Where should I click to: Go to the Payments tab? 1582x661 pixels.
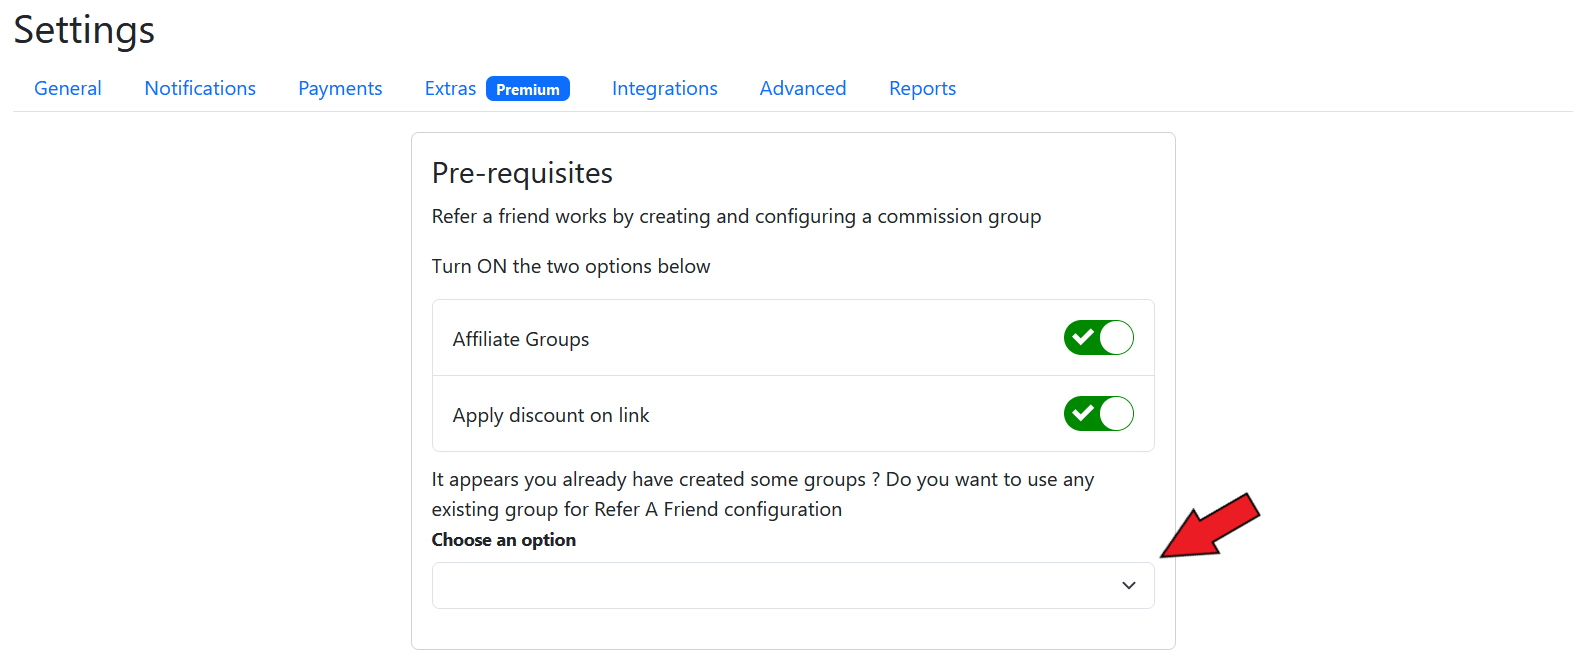340,88
